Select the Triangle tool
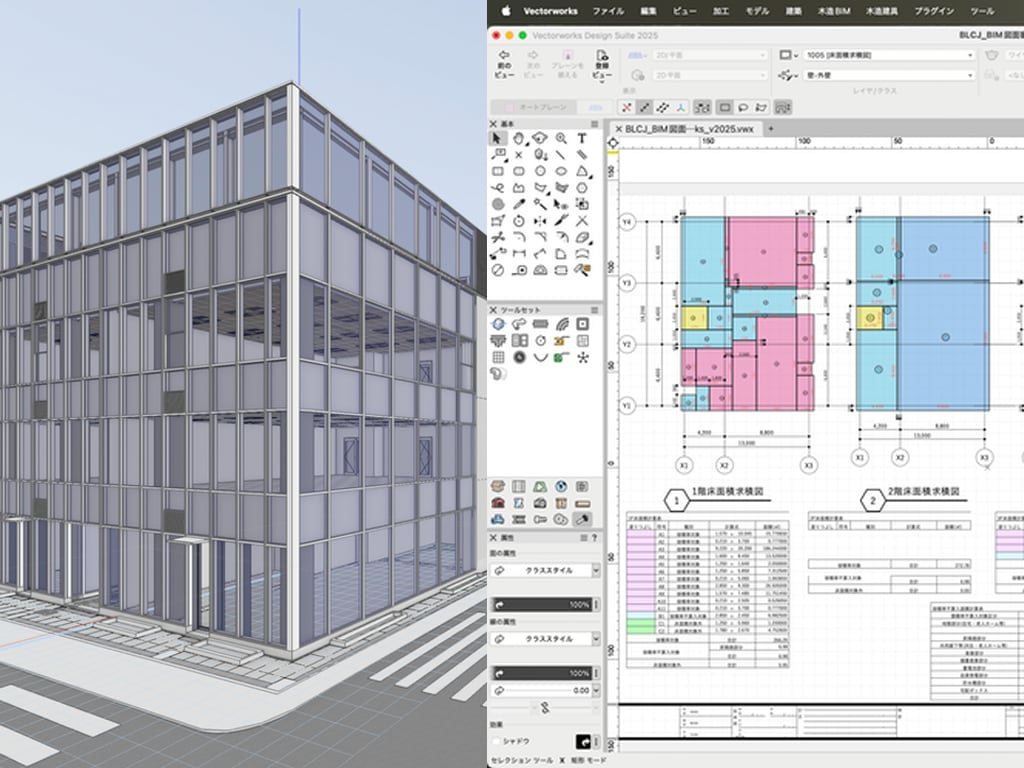 click(582, 171)
